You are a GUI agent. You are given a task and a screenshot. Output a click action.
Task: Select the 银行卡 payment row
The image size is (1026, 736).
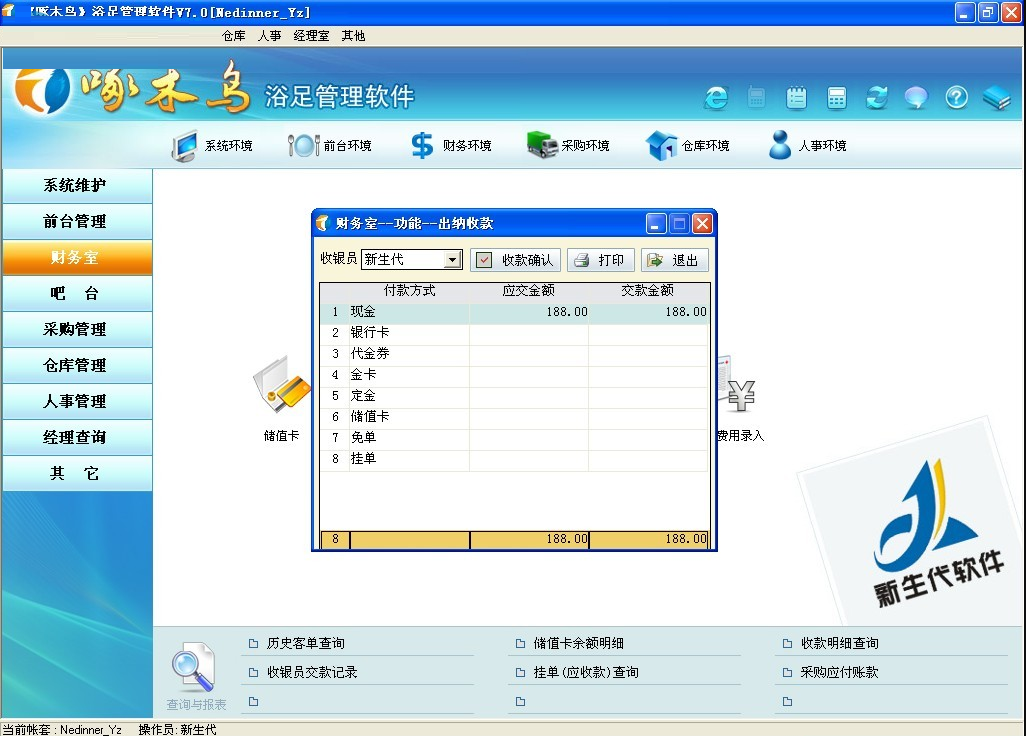408,333
